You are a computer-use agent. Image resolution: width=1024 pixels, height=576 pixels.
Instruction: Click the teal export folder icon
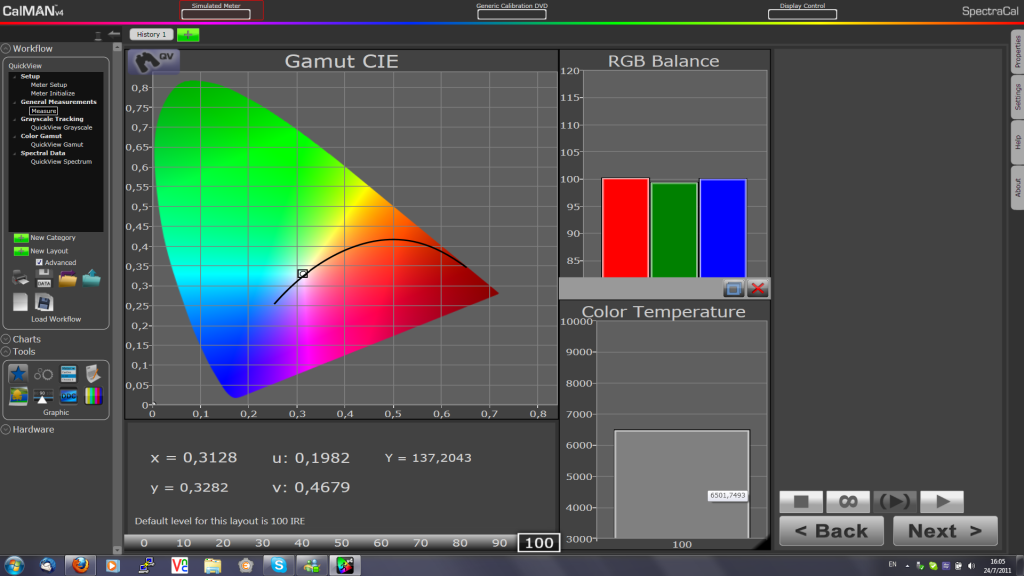[x=91, y=278]
